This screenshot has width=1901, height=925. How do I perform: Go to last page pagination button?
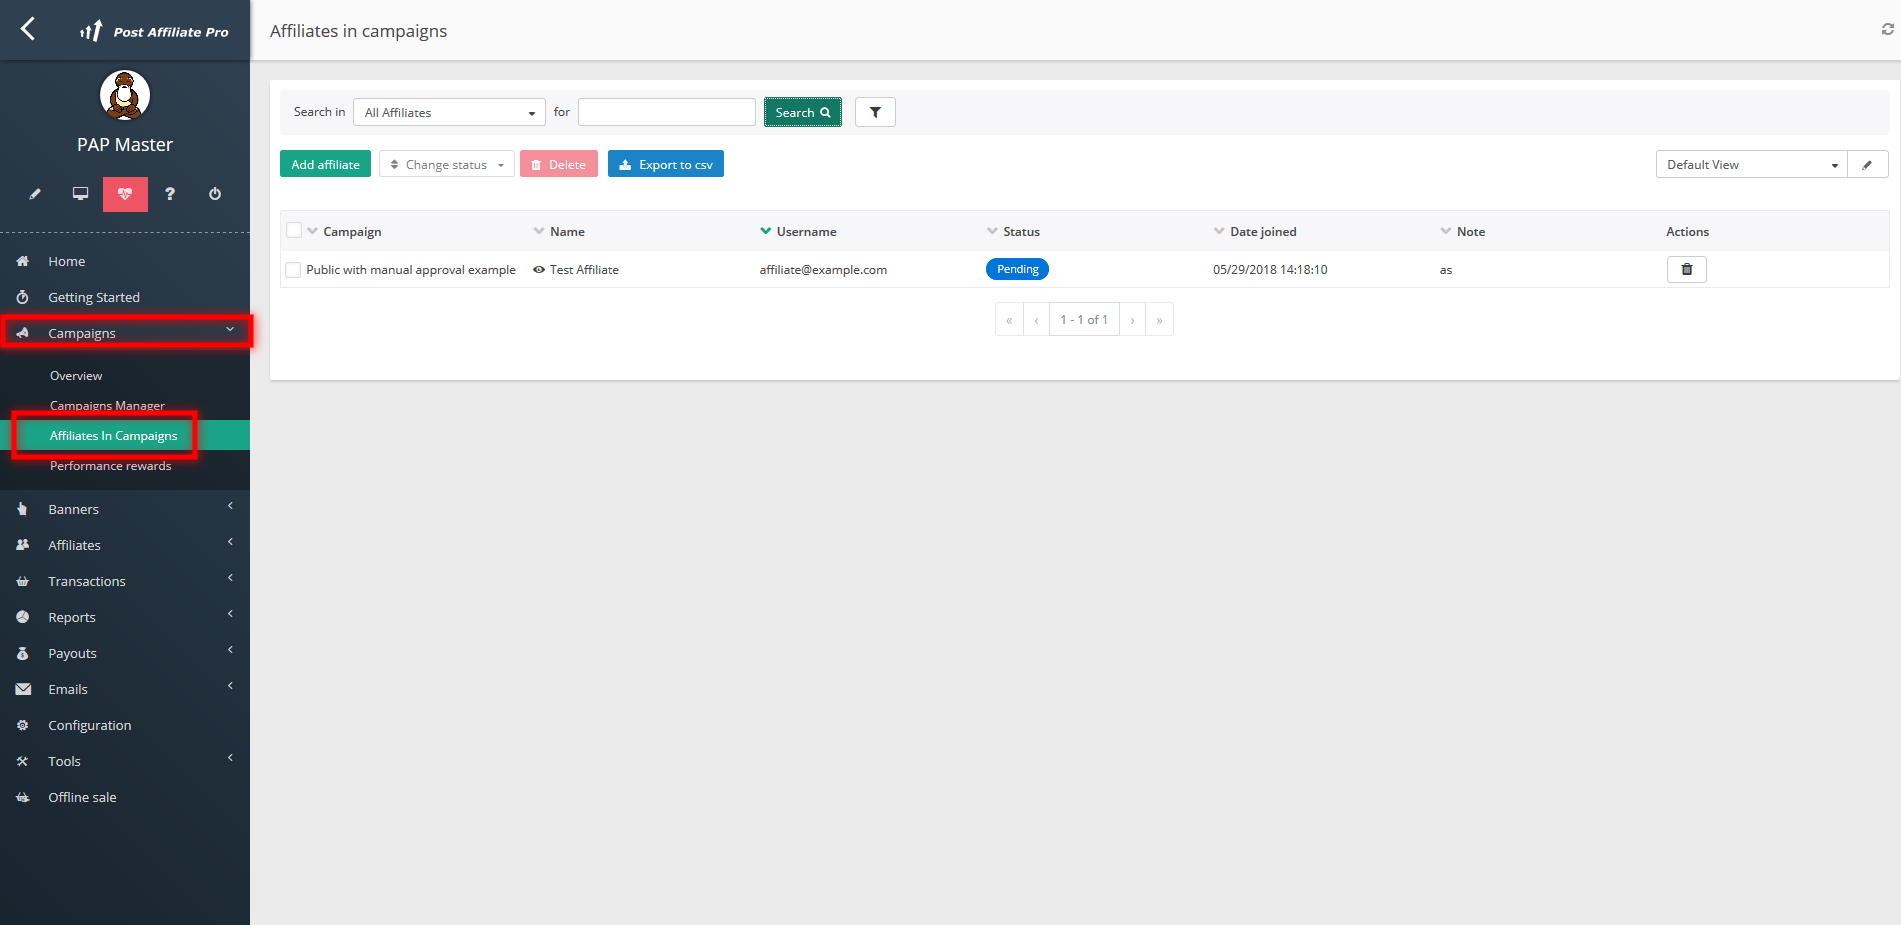click(1159, 320)
